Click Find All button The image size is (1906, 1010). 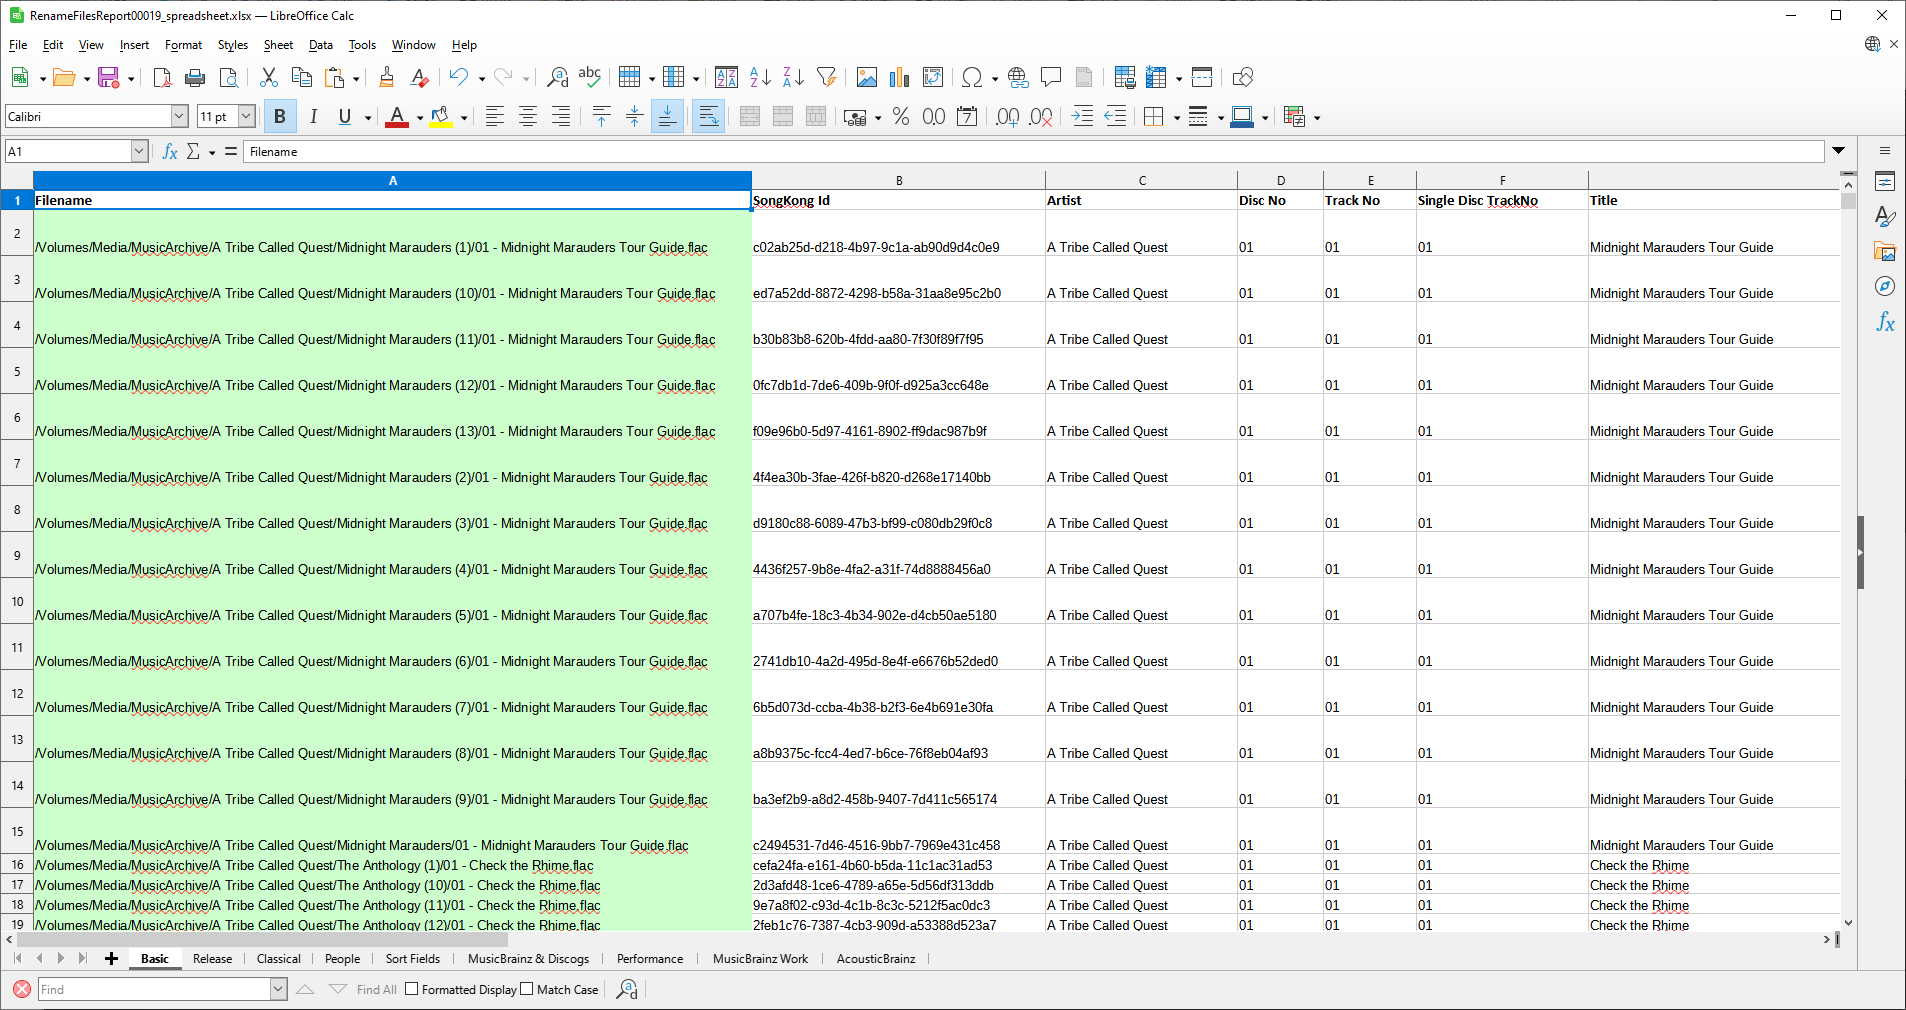click(x=376, y=989)
